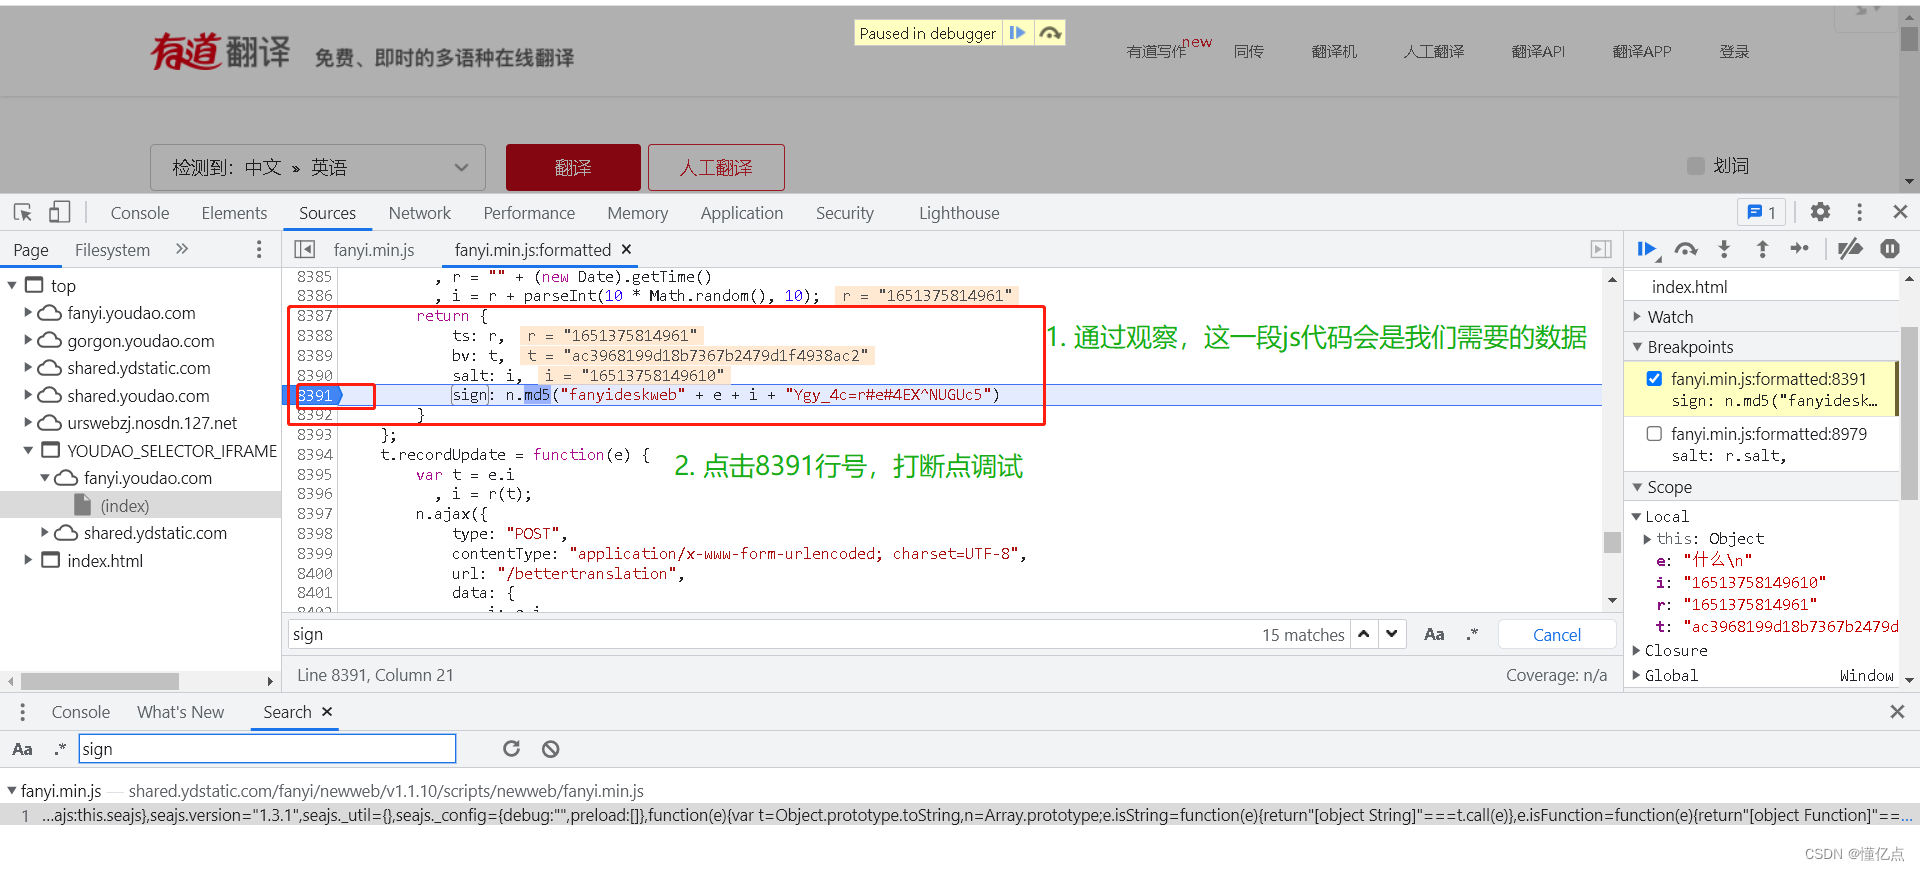Click the code editor vertical scrollbar thumb
Viewport: 1920px width, 871px height.
(x=1612, y=541)
